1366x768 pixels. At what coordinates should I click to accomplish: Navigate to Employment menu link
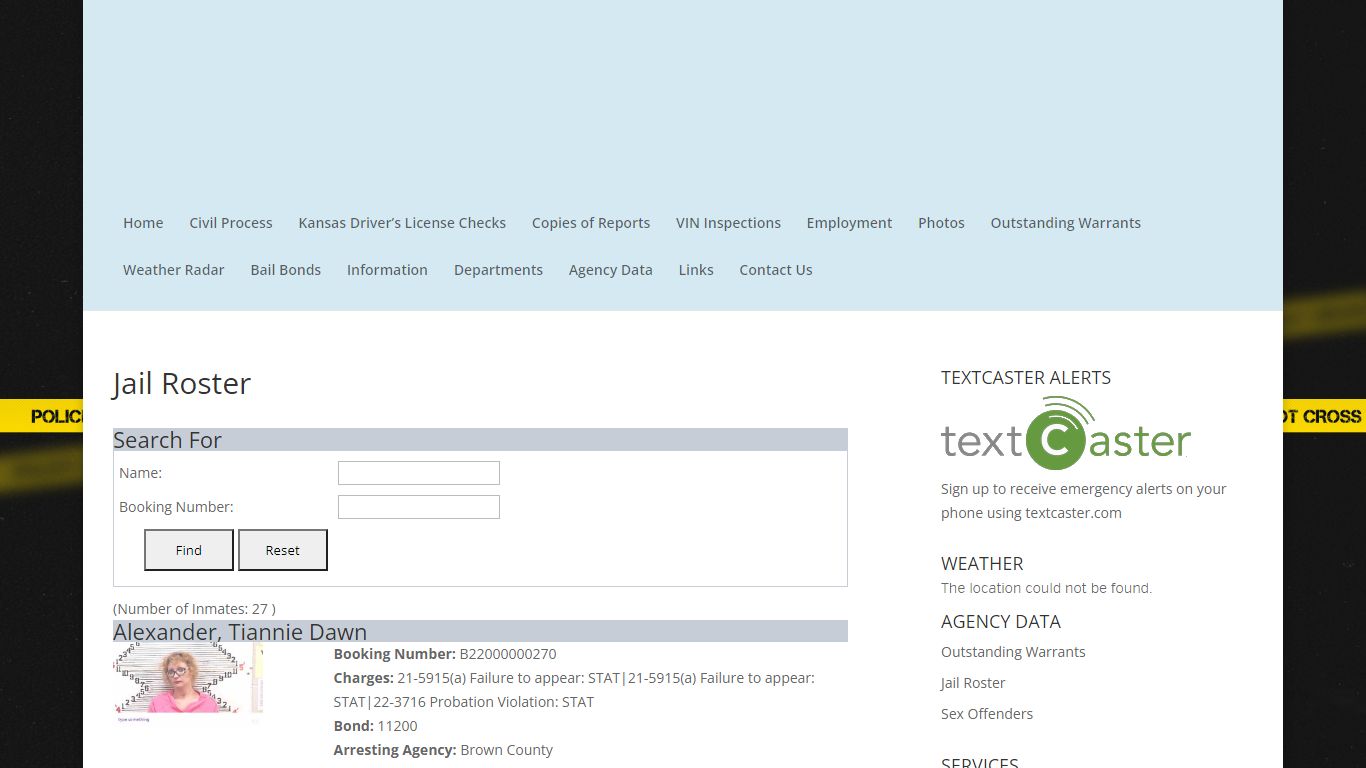(849, 223)
